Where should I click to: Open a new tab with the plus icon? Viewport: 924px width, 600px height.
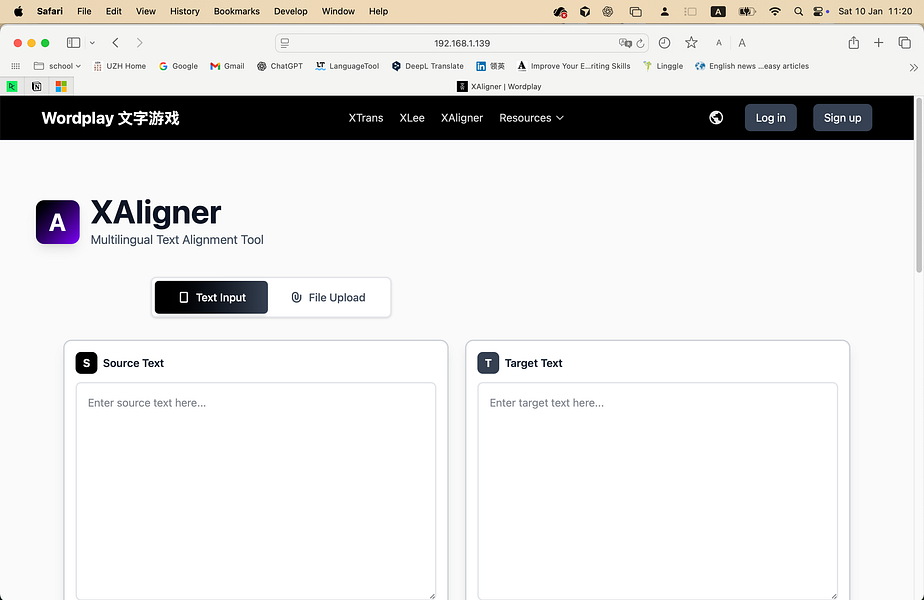tap(879, 42)
